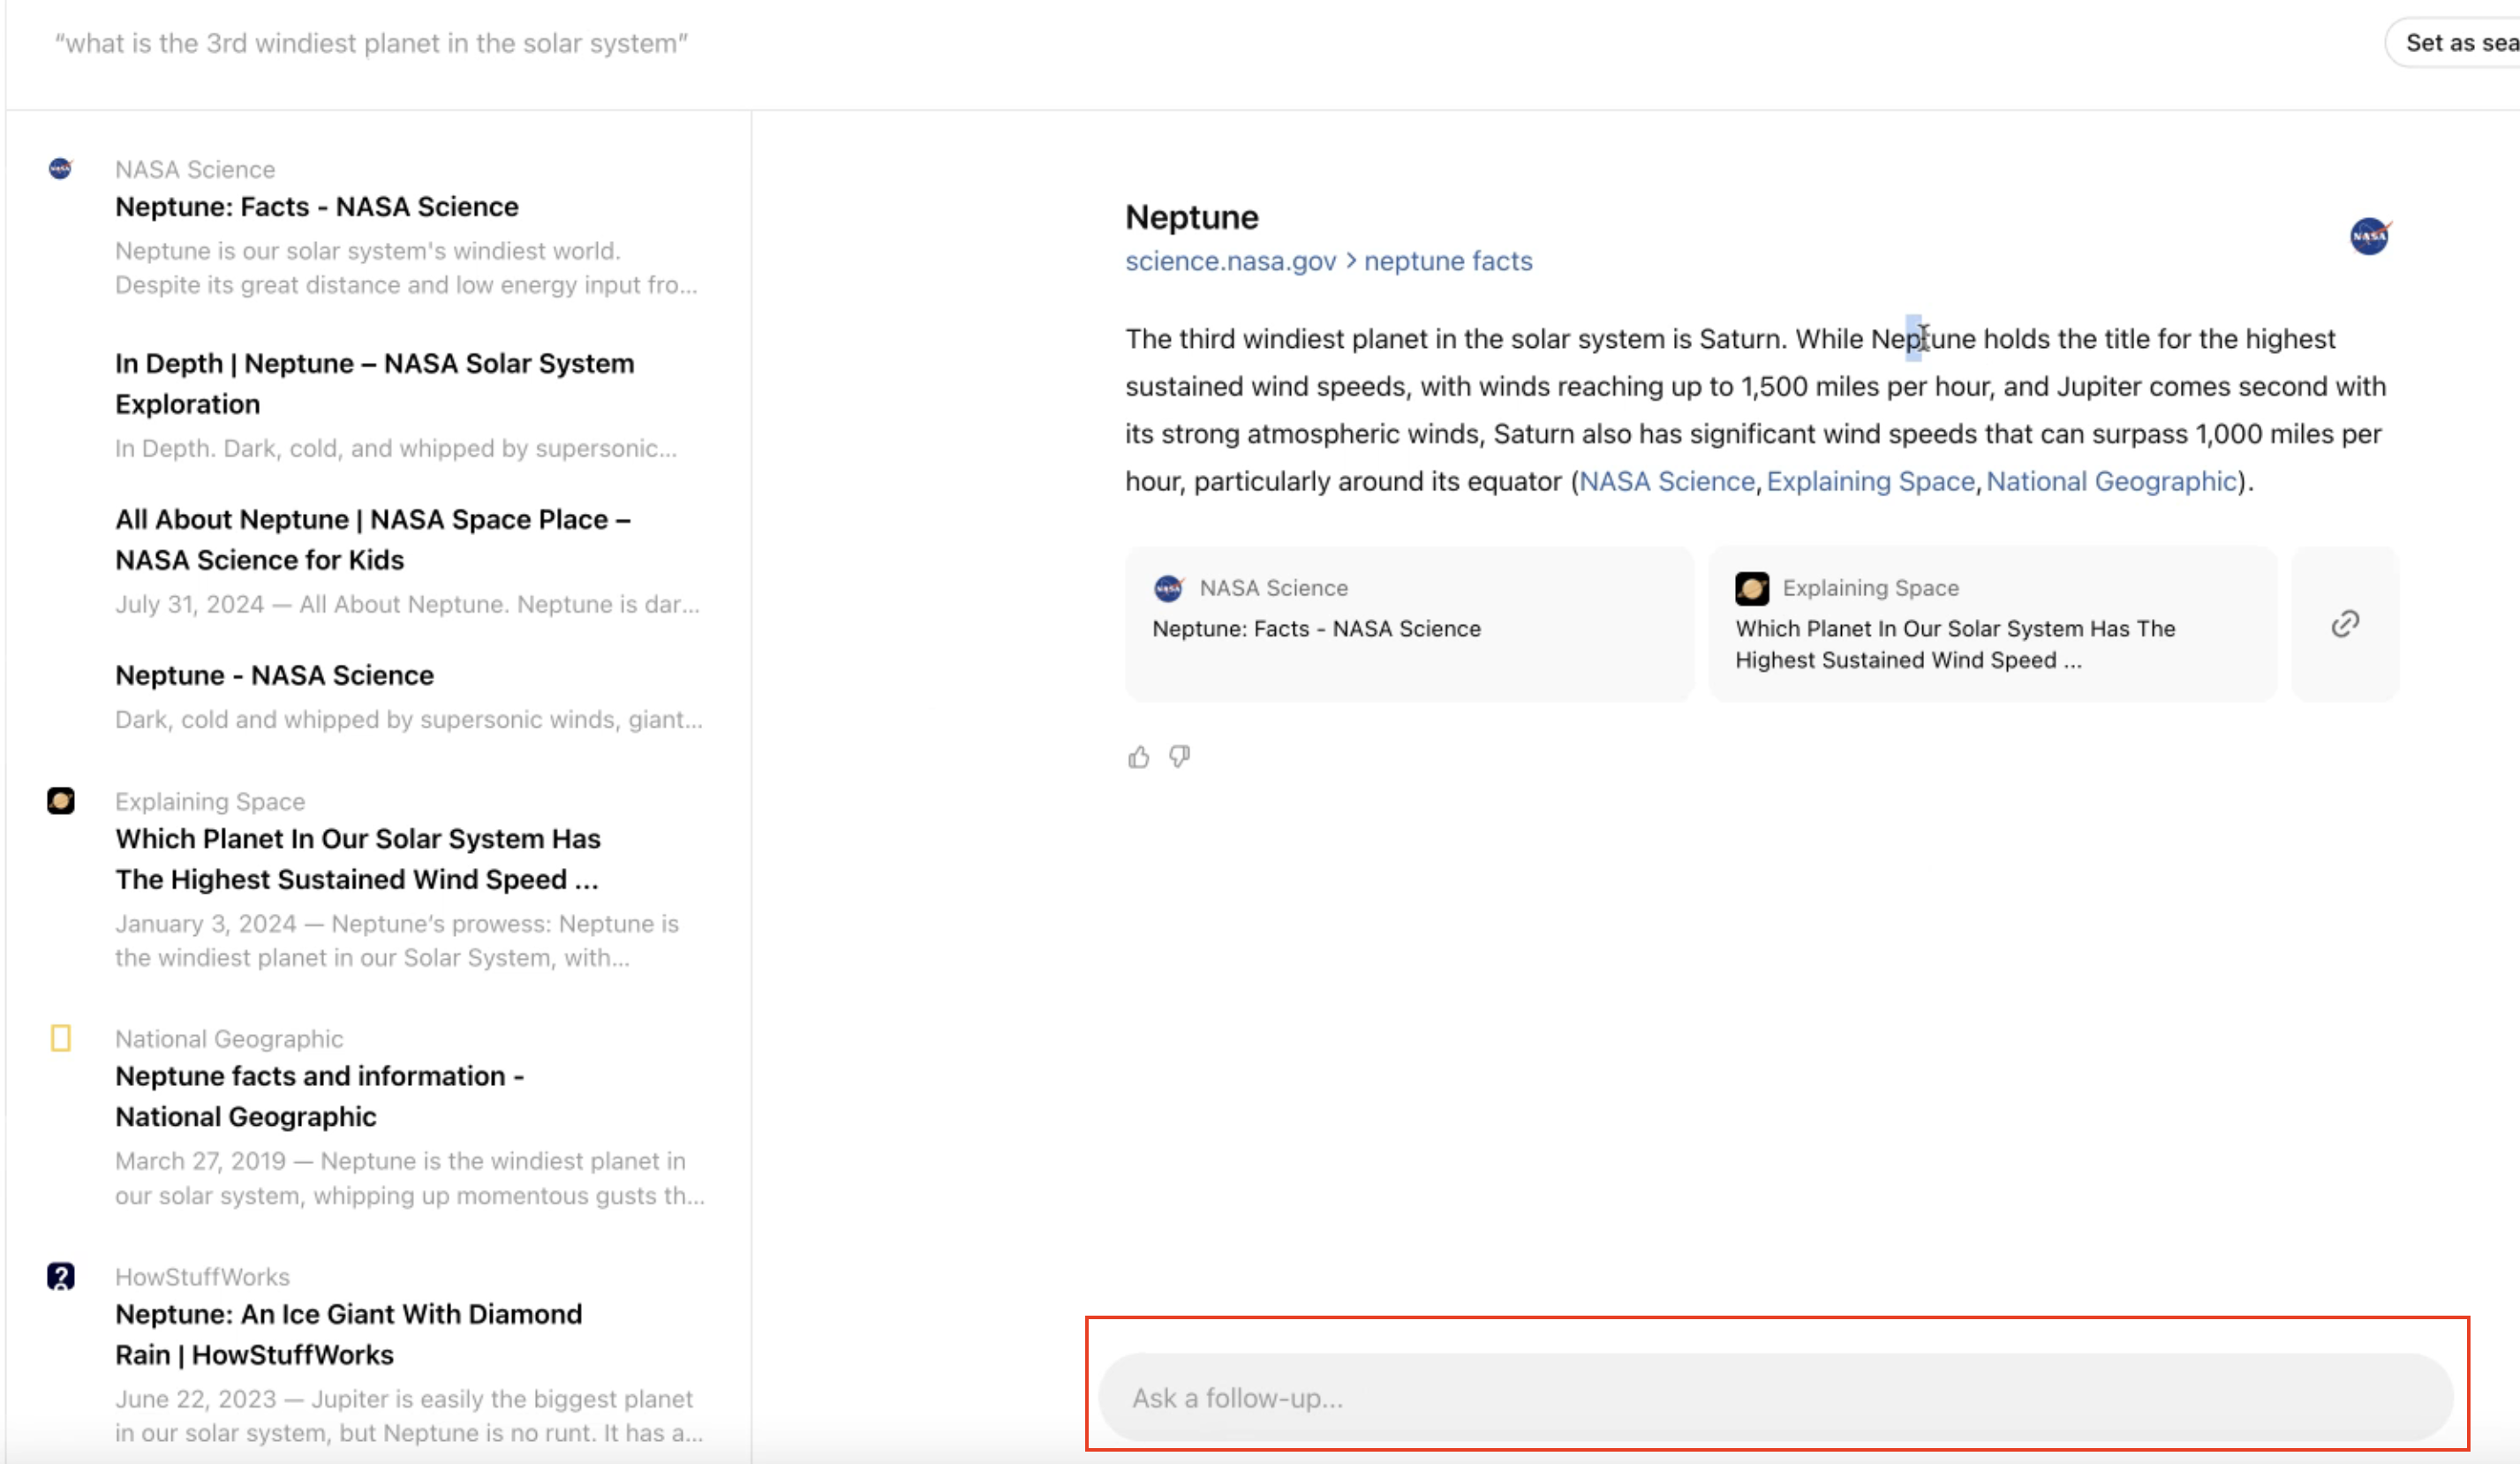The image size is (2520, 1464).
Task: Click the search query text at the top
Action: tap(371, 44)
